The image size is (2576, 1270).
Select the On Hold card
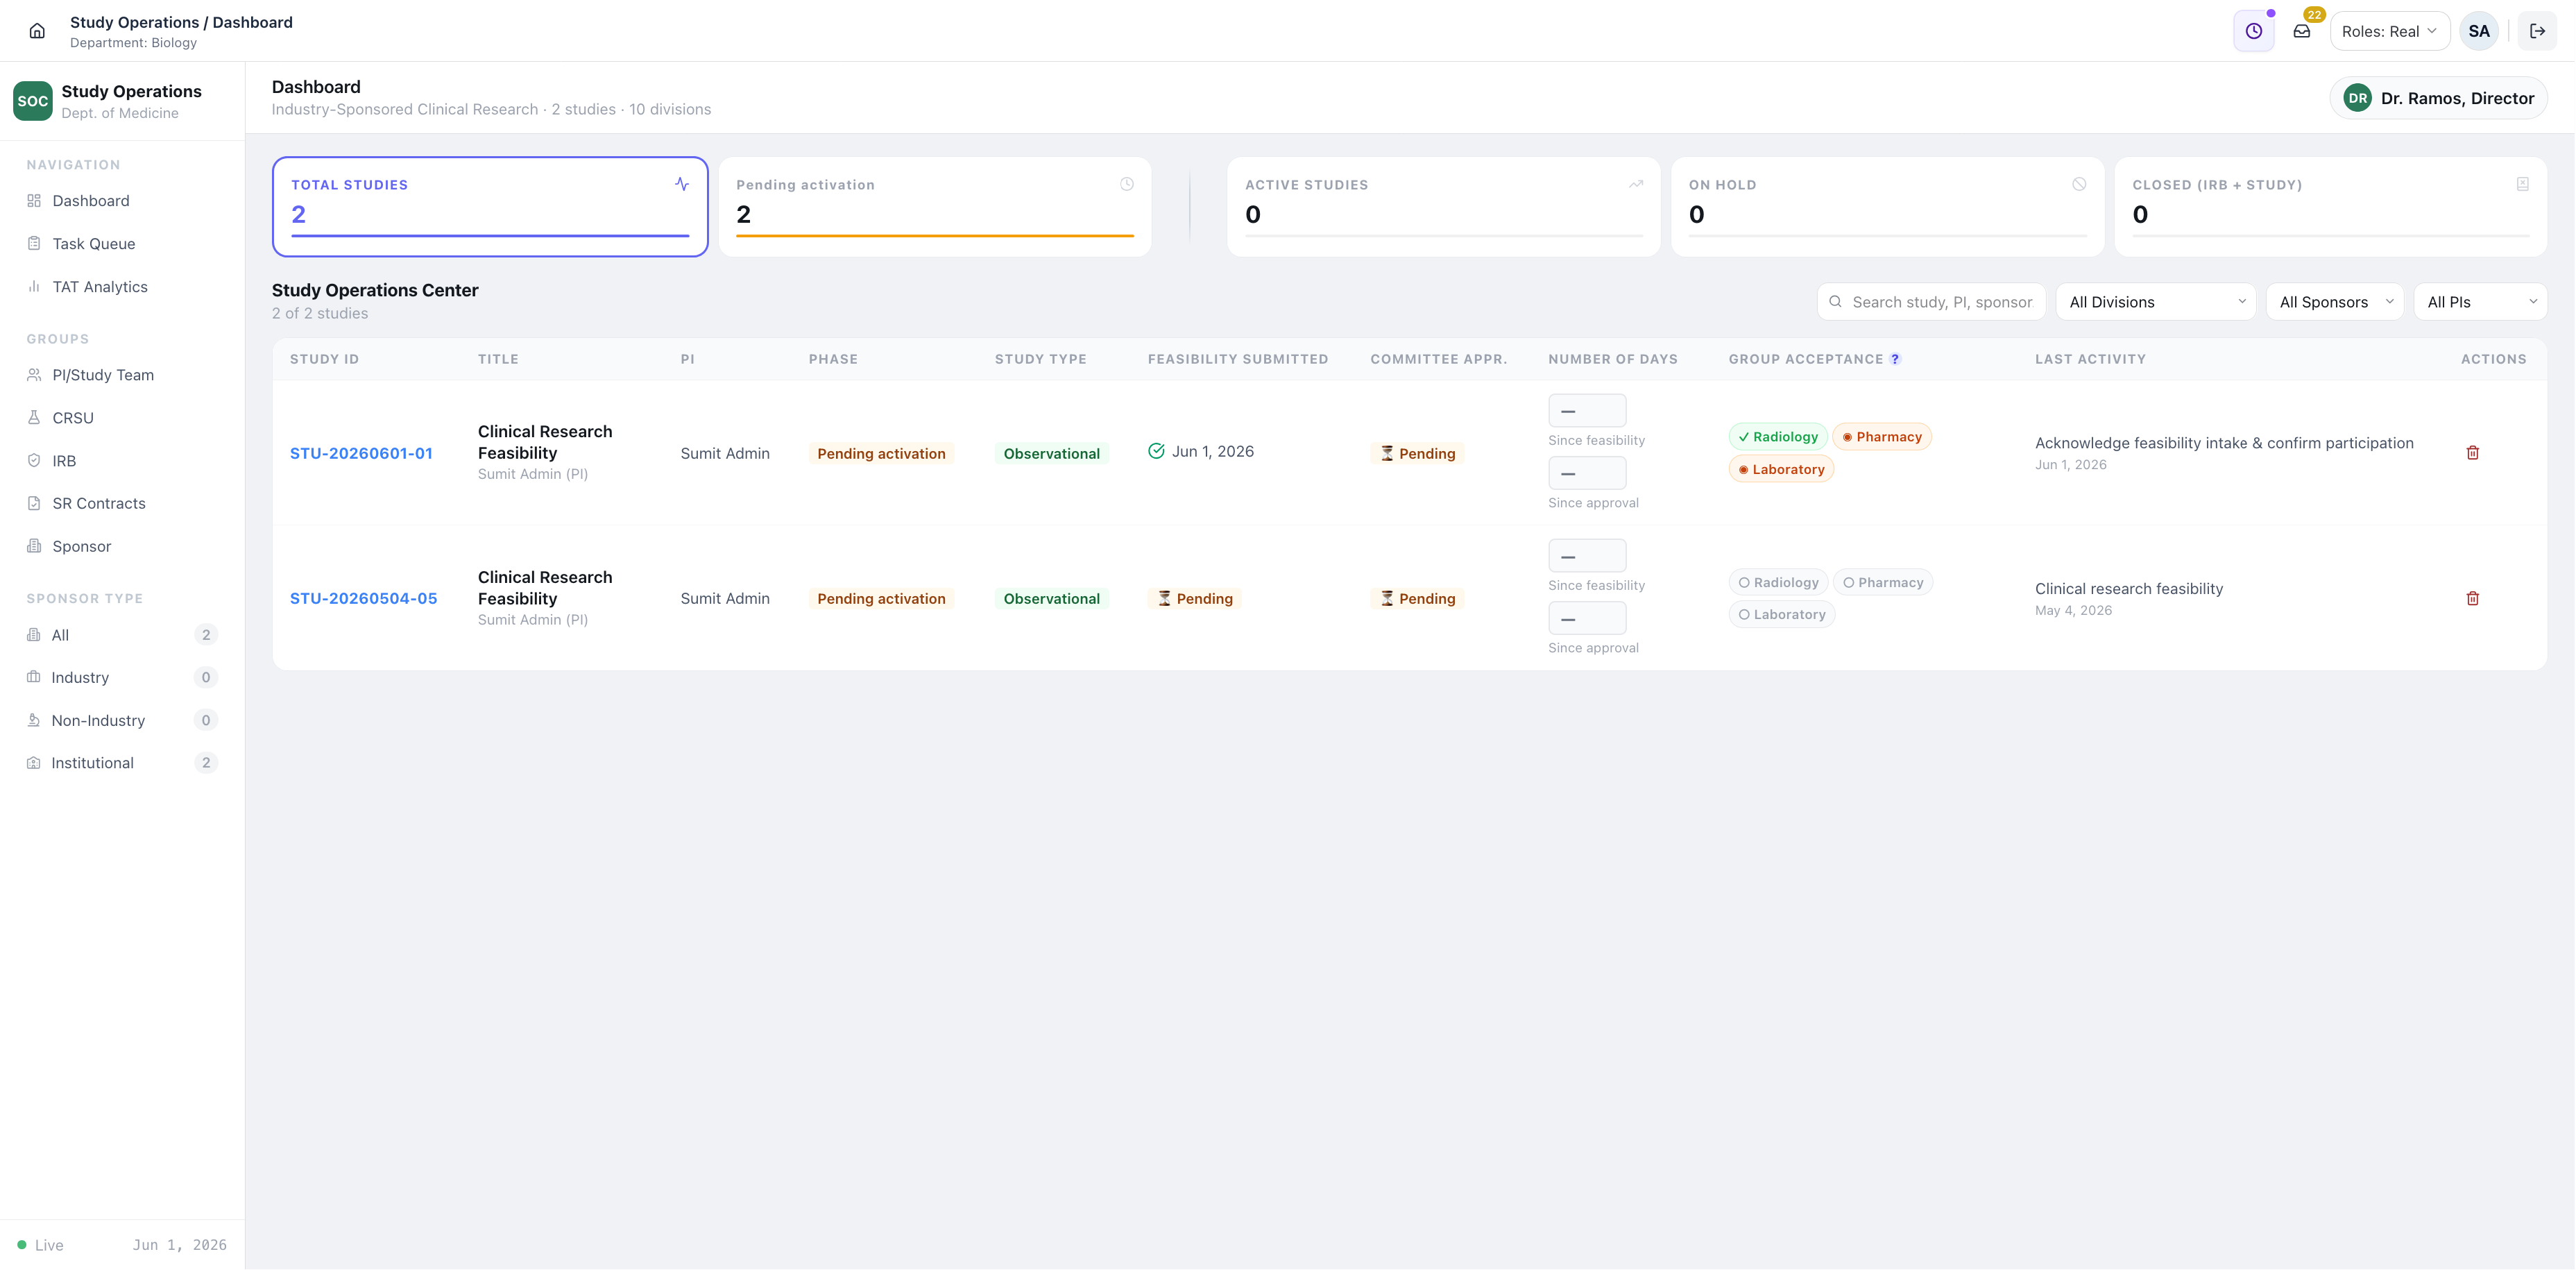(x=1887, y=206)
